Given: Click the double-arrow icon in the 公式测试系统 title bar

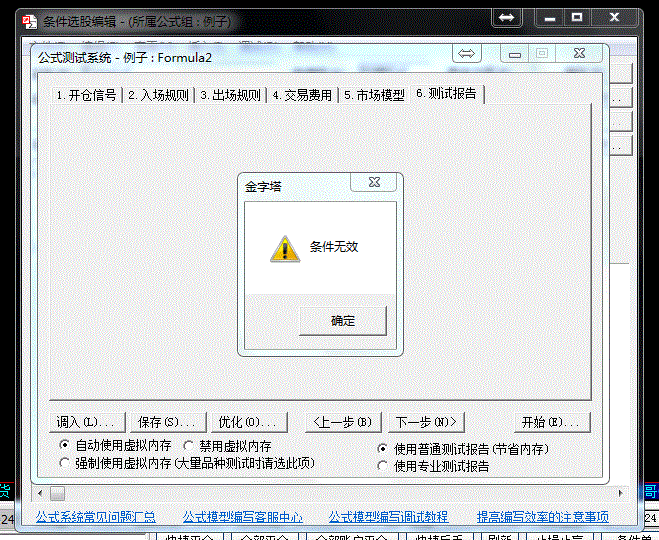Looking at the screenshot, I should pos(466,54).
